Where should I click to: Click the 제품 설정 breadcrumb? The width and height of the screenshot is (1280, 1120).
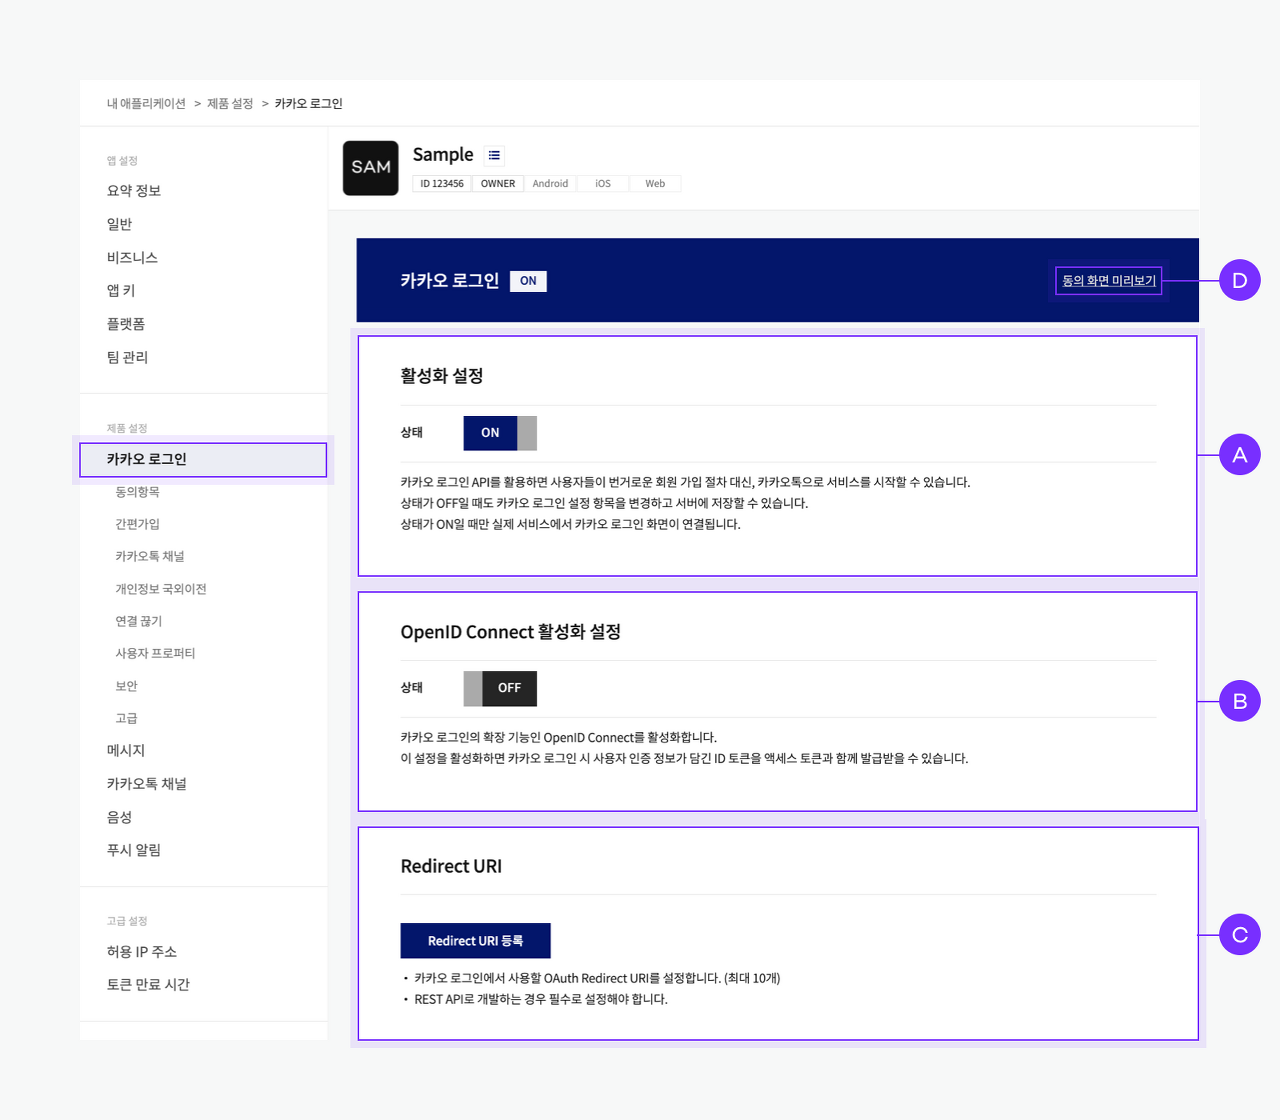coord(230,104)
